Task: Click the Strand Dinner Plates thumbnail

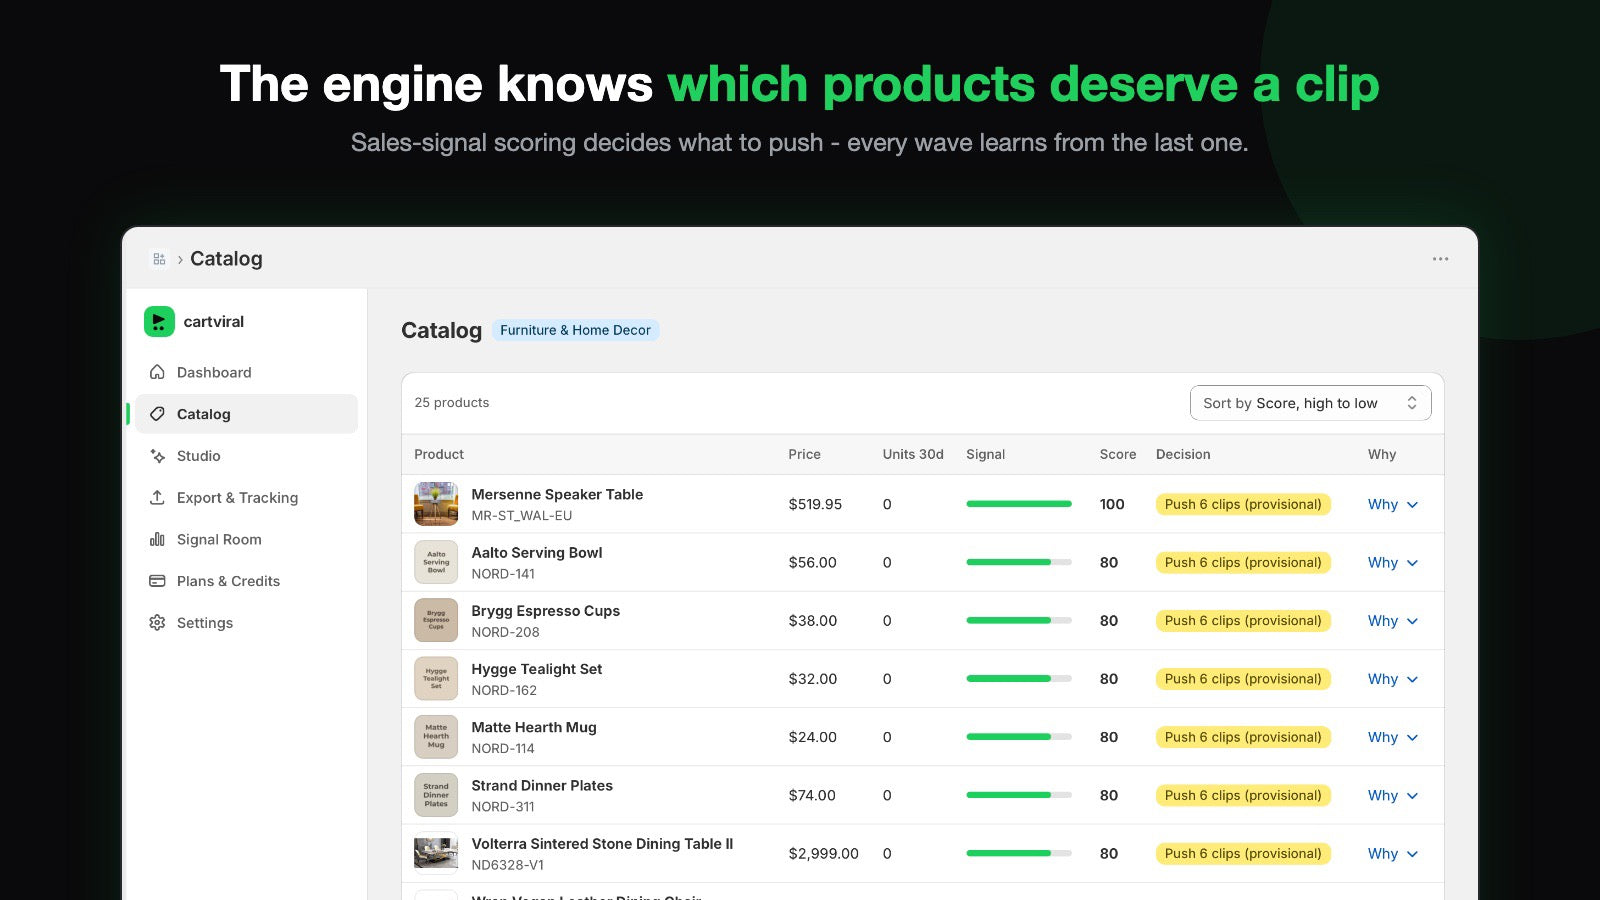Action: [x=436, y=795]
